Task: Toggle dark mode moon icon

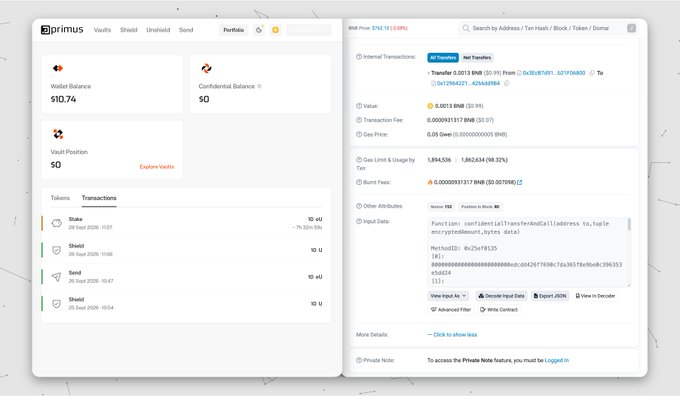Action: pos(259,30)
